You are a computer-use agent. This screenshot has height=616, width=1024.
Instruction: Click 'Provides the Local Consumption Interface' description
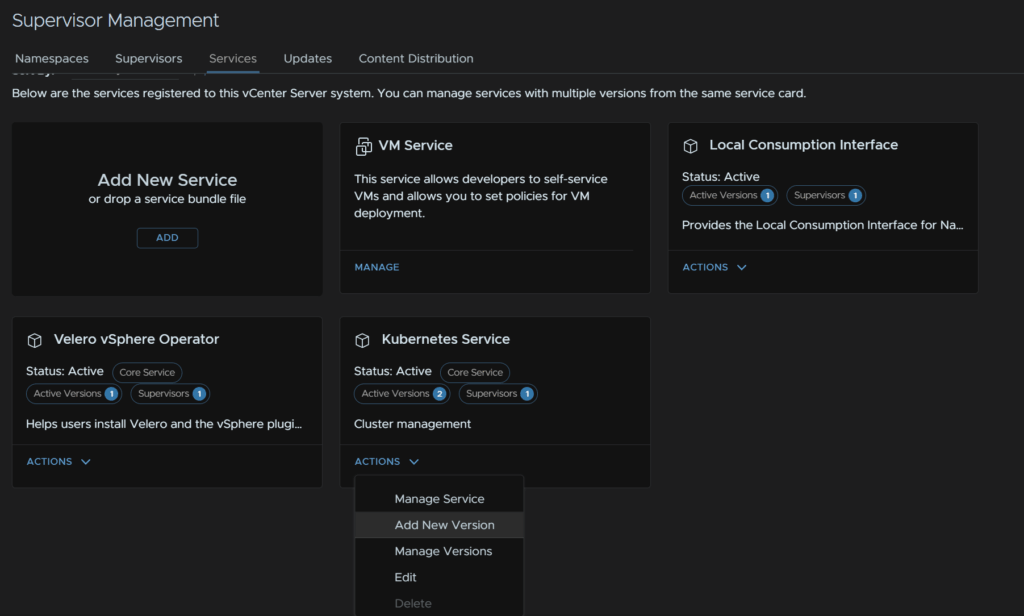tap(822, 225)
